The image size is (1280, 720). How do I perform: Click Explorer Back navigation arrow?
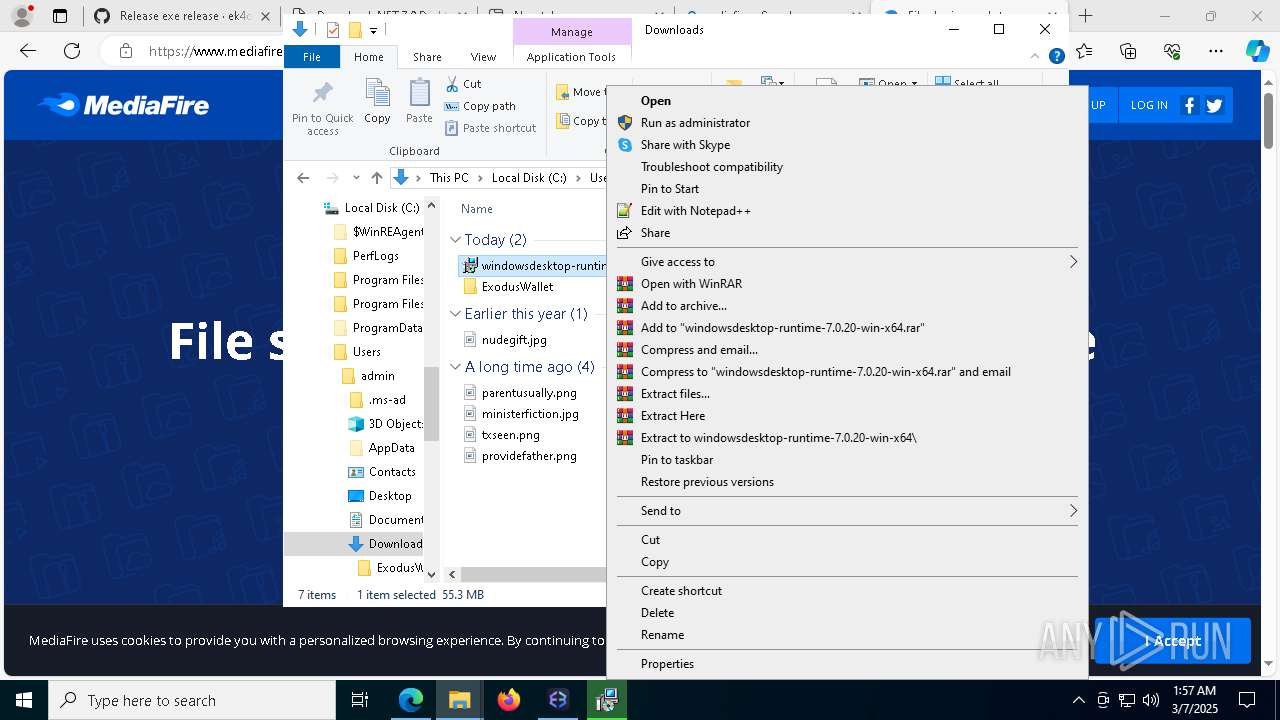click(303, 178)
